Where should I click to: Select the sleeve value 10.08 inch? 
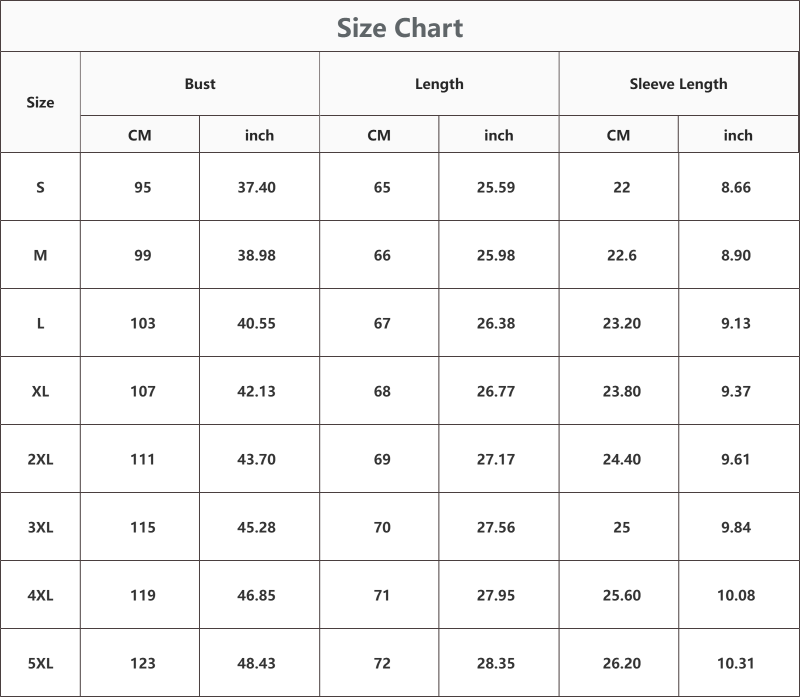[736, 595]
